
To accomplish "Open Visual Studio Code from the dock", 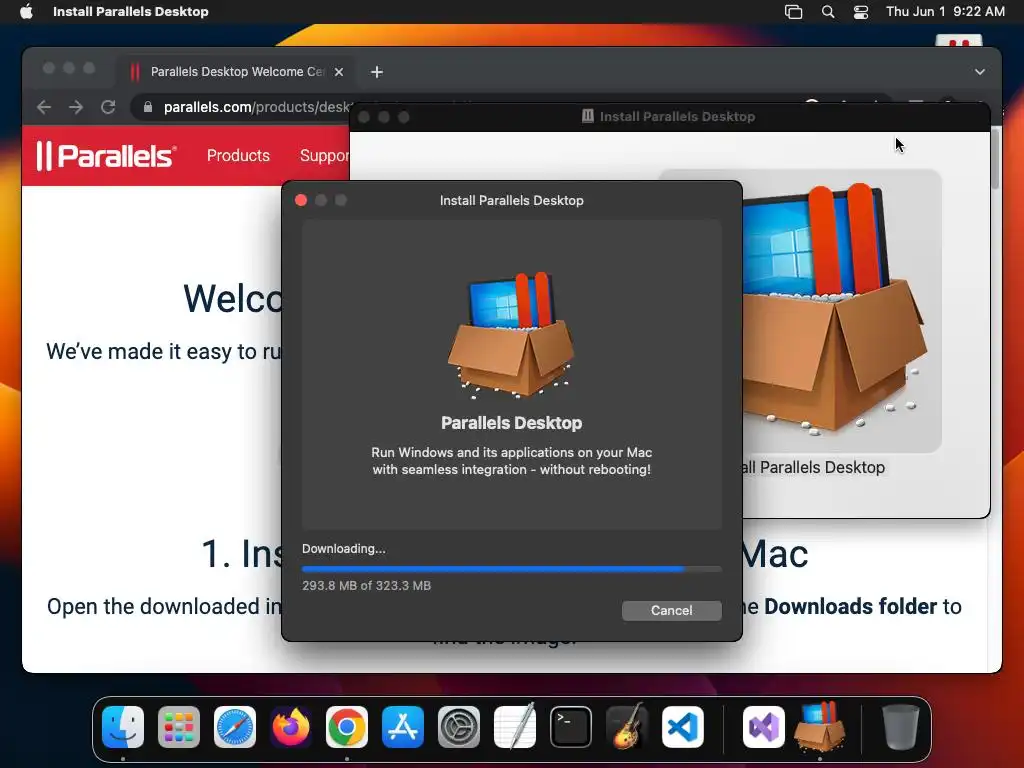I will (683, 727).
